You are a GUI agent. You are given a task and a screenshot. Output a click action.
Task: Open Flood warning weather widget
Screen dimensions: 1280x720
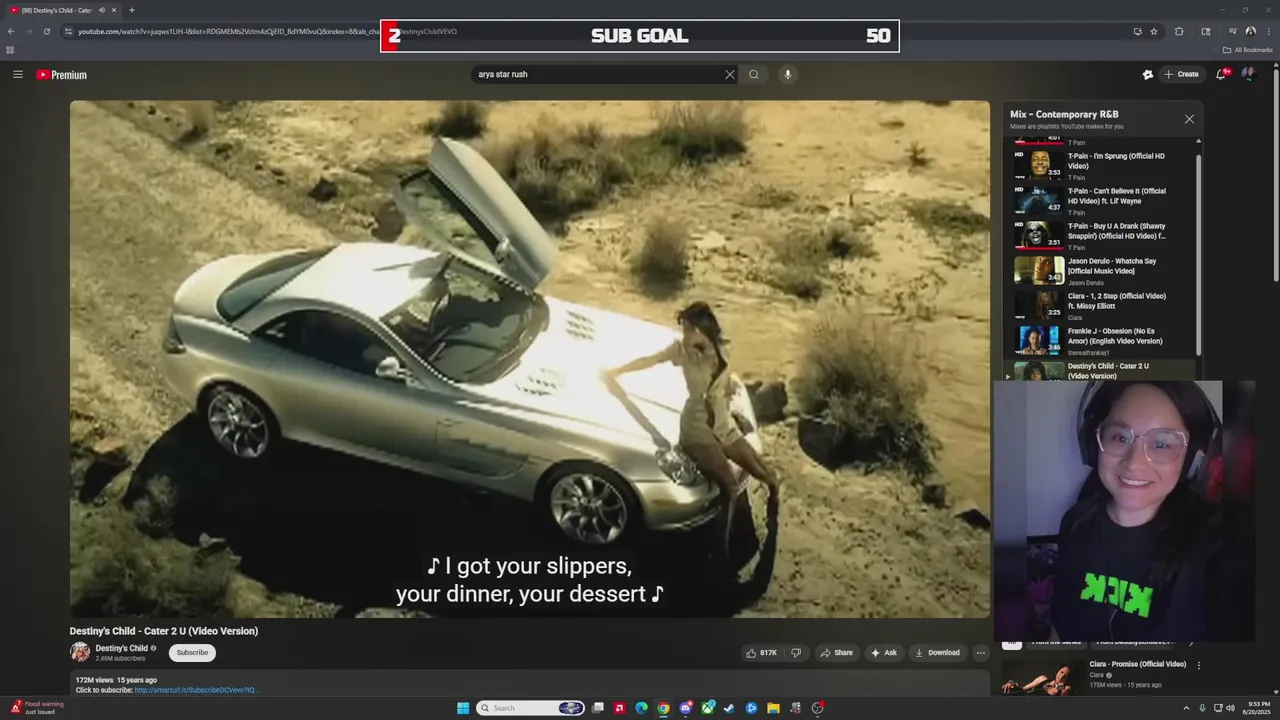pyautogui.click(x=37, y=708)
